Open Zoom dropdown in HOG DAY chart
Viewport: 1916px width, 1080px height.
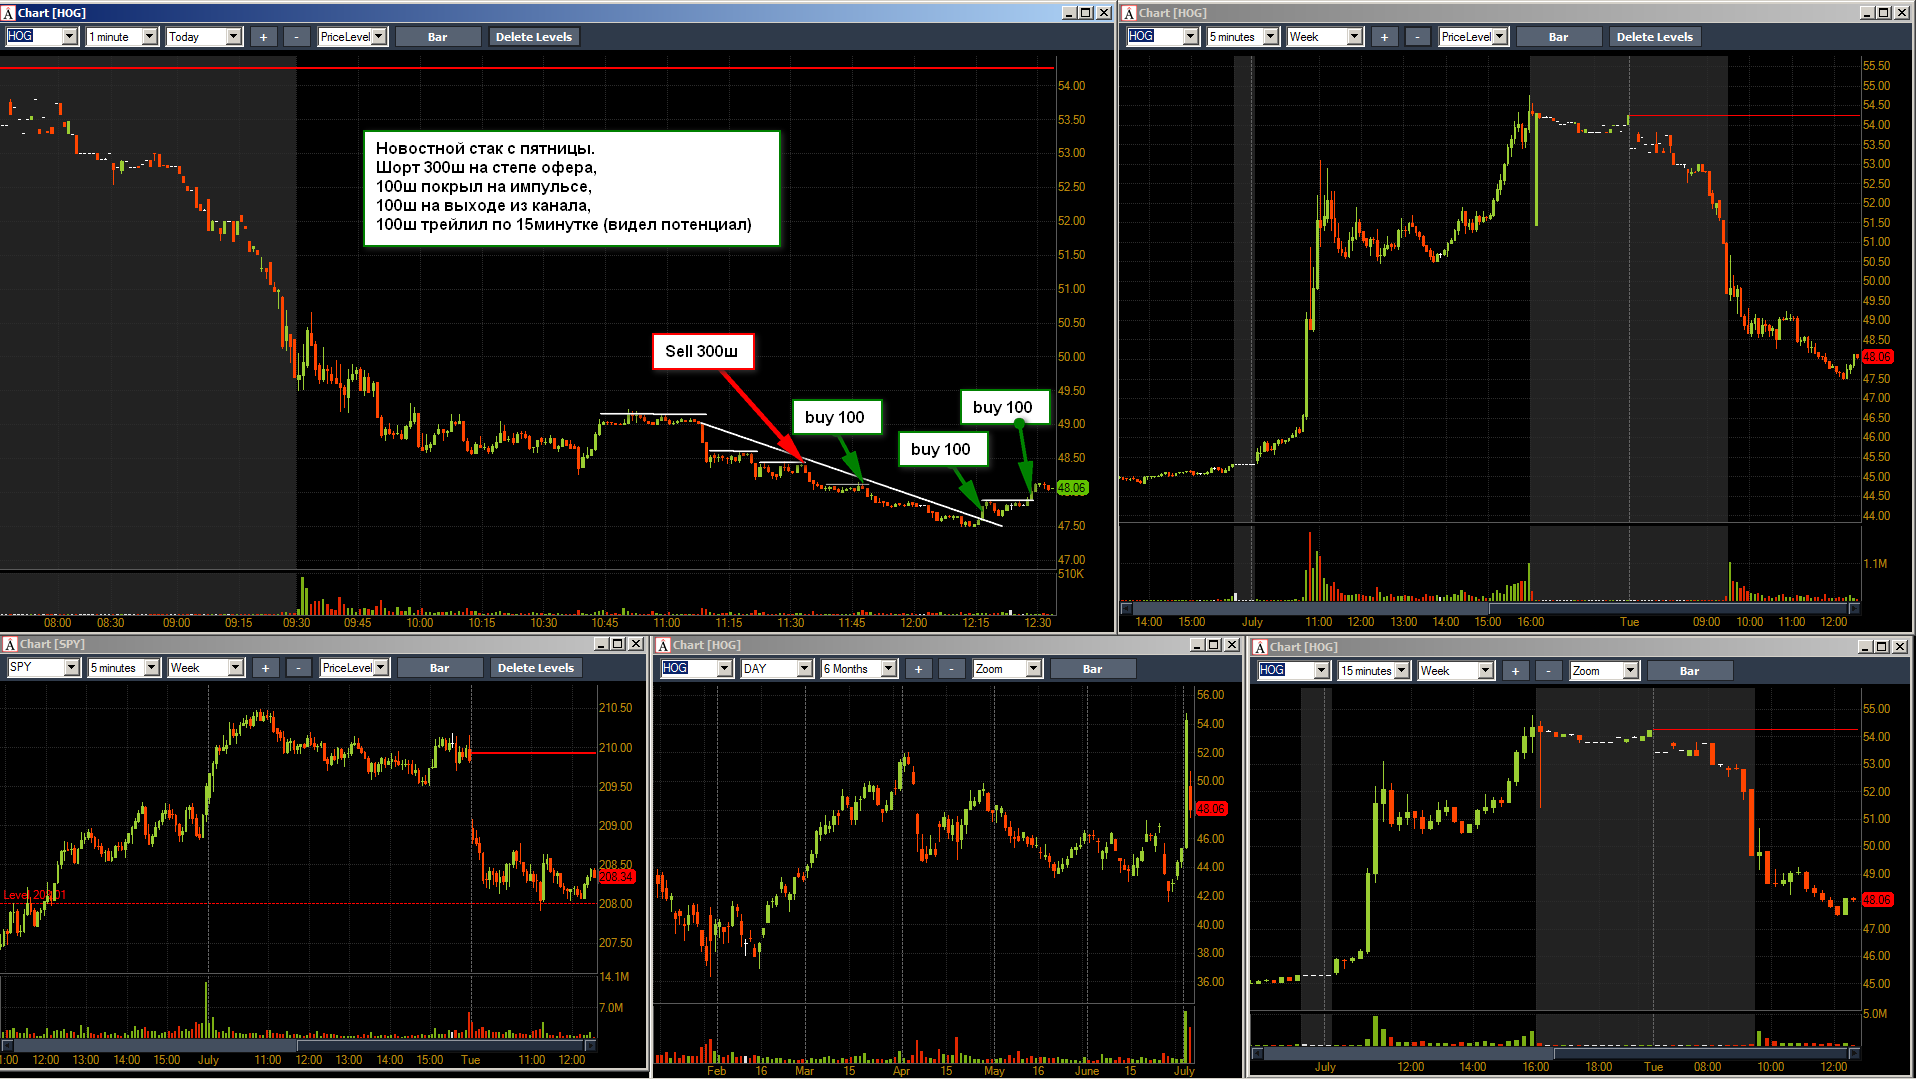click(1034, 669)
